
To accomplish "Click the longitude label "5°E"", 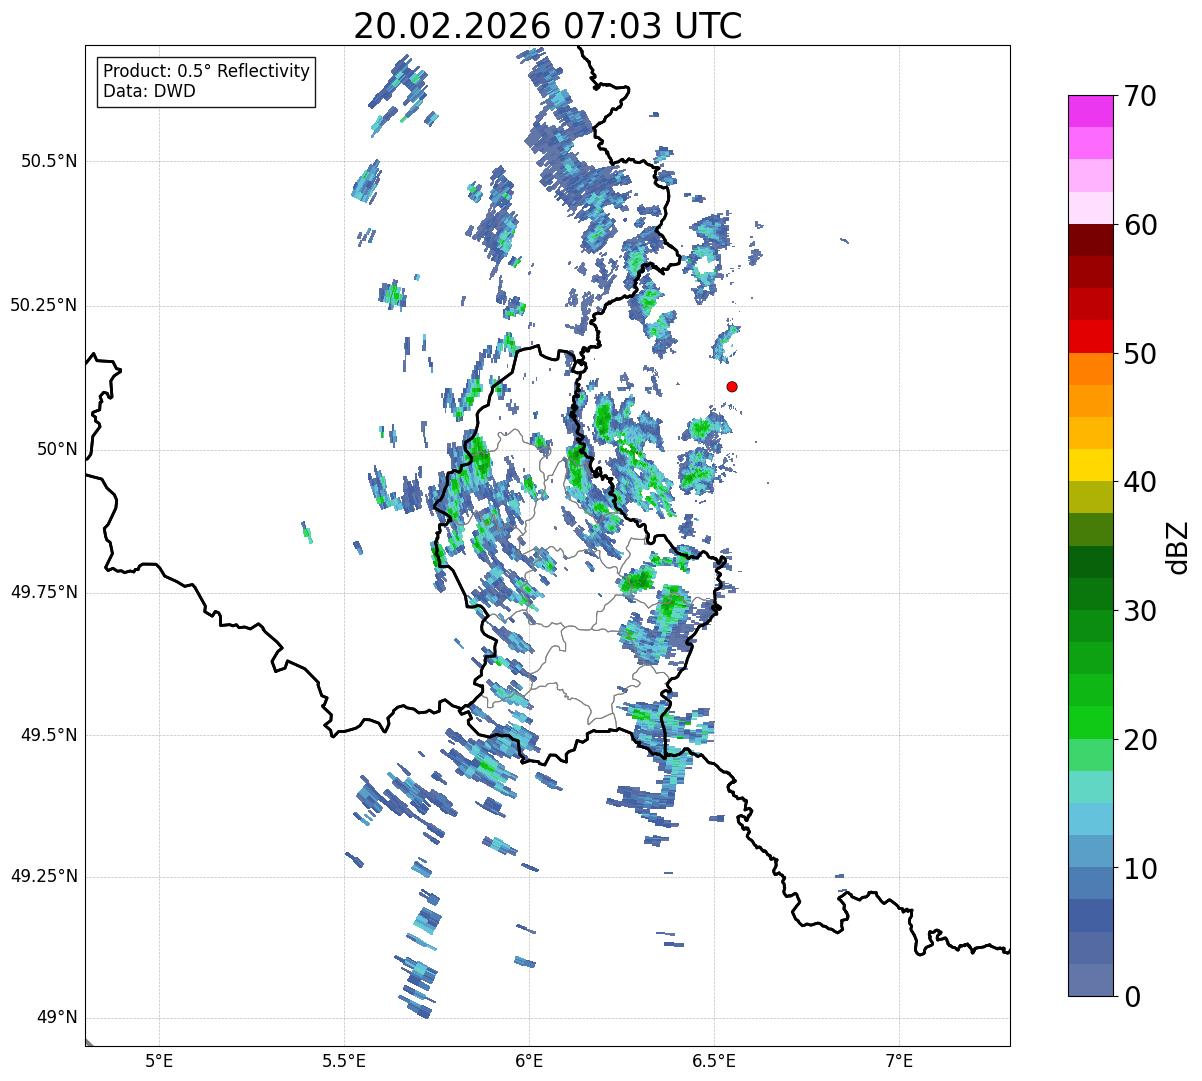I will point(160,1061).
